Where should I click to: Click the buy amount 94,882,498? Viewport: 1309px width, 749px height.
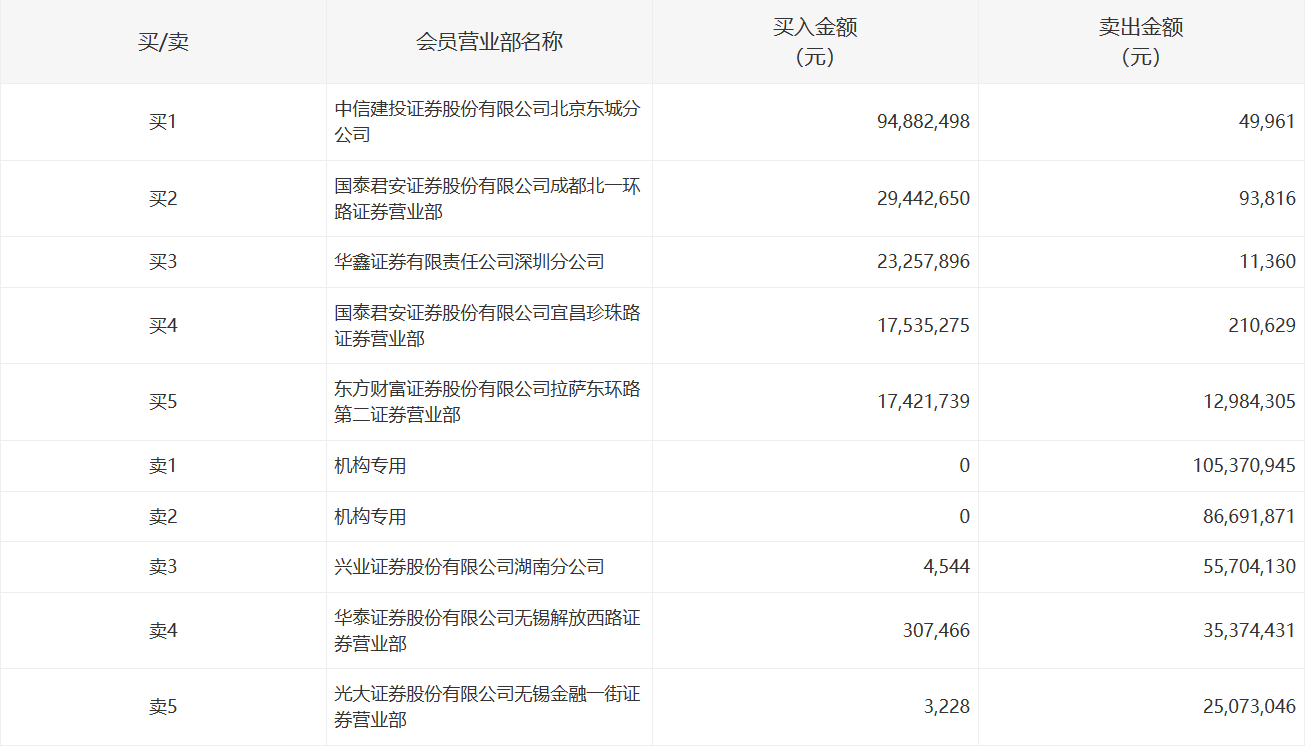tap(922, 122)
